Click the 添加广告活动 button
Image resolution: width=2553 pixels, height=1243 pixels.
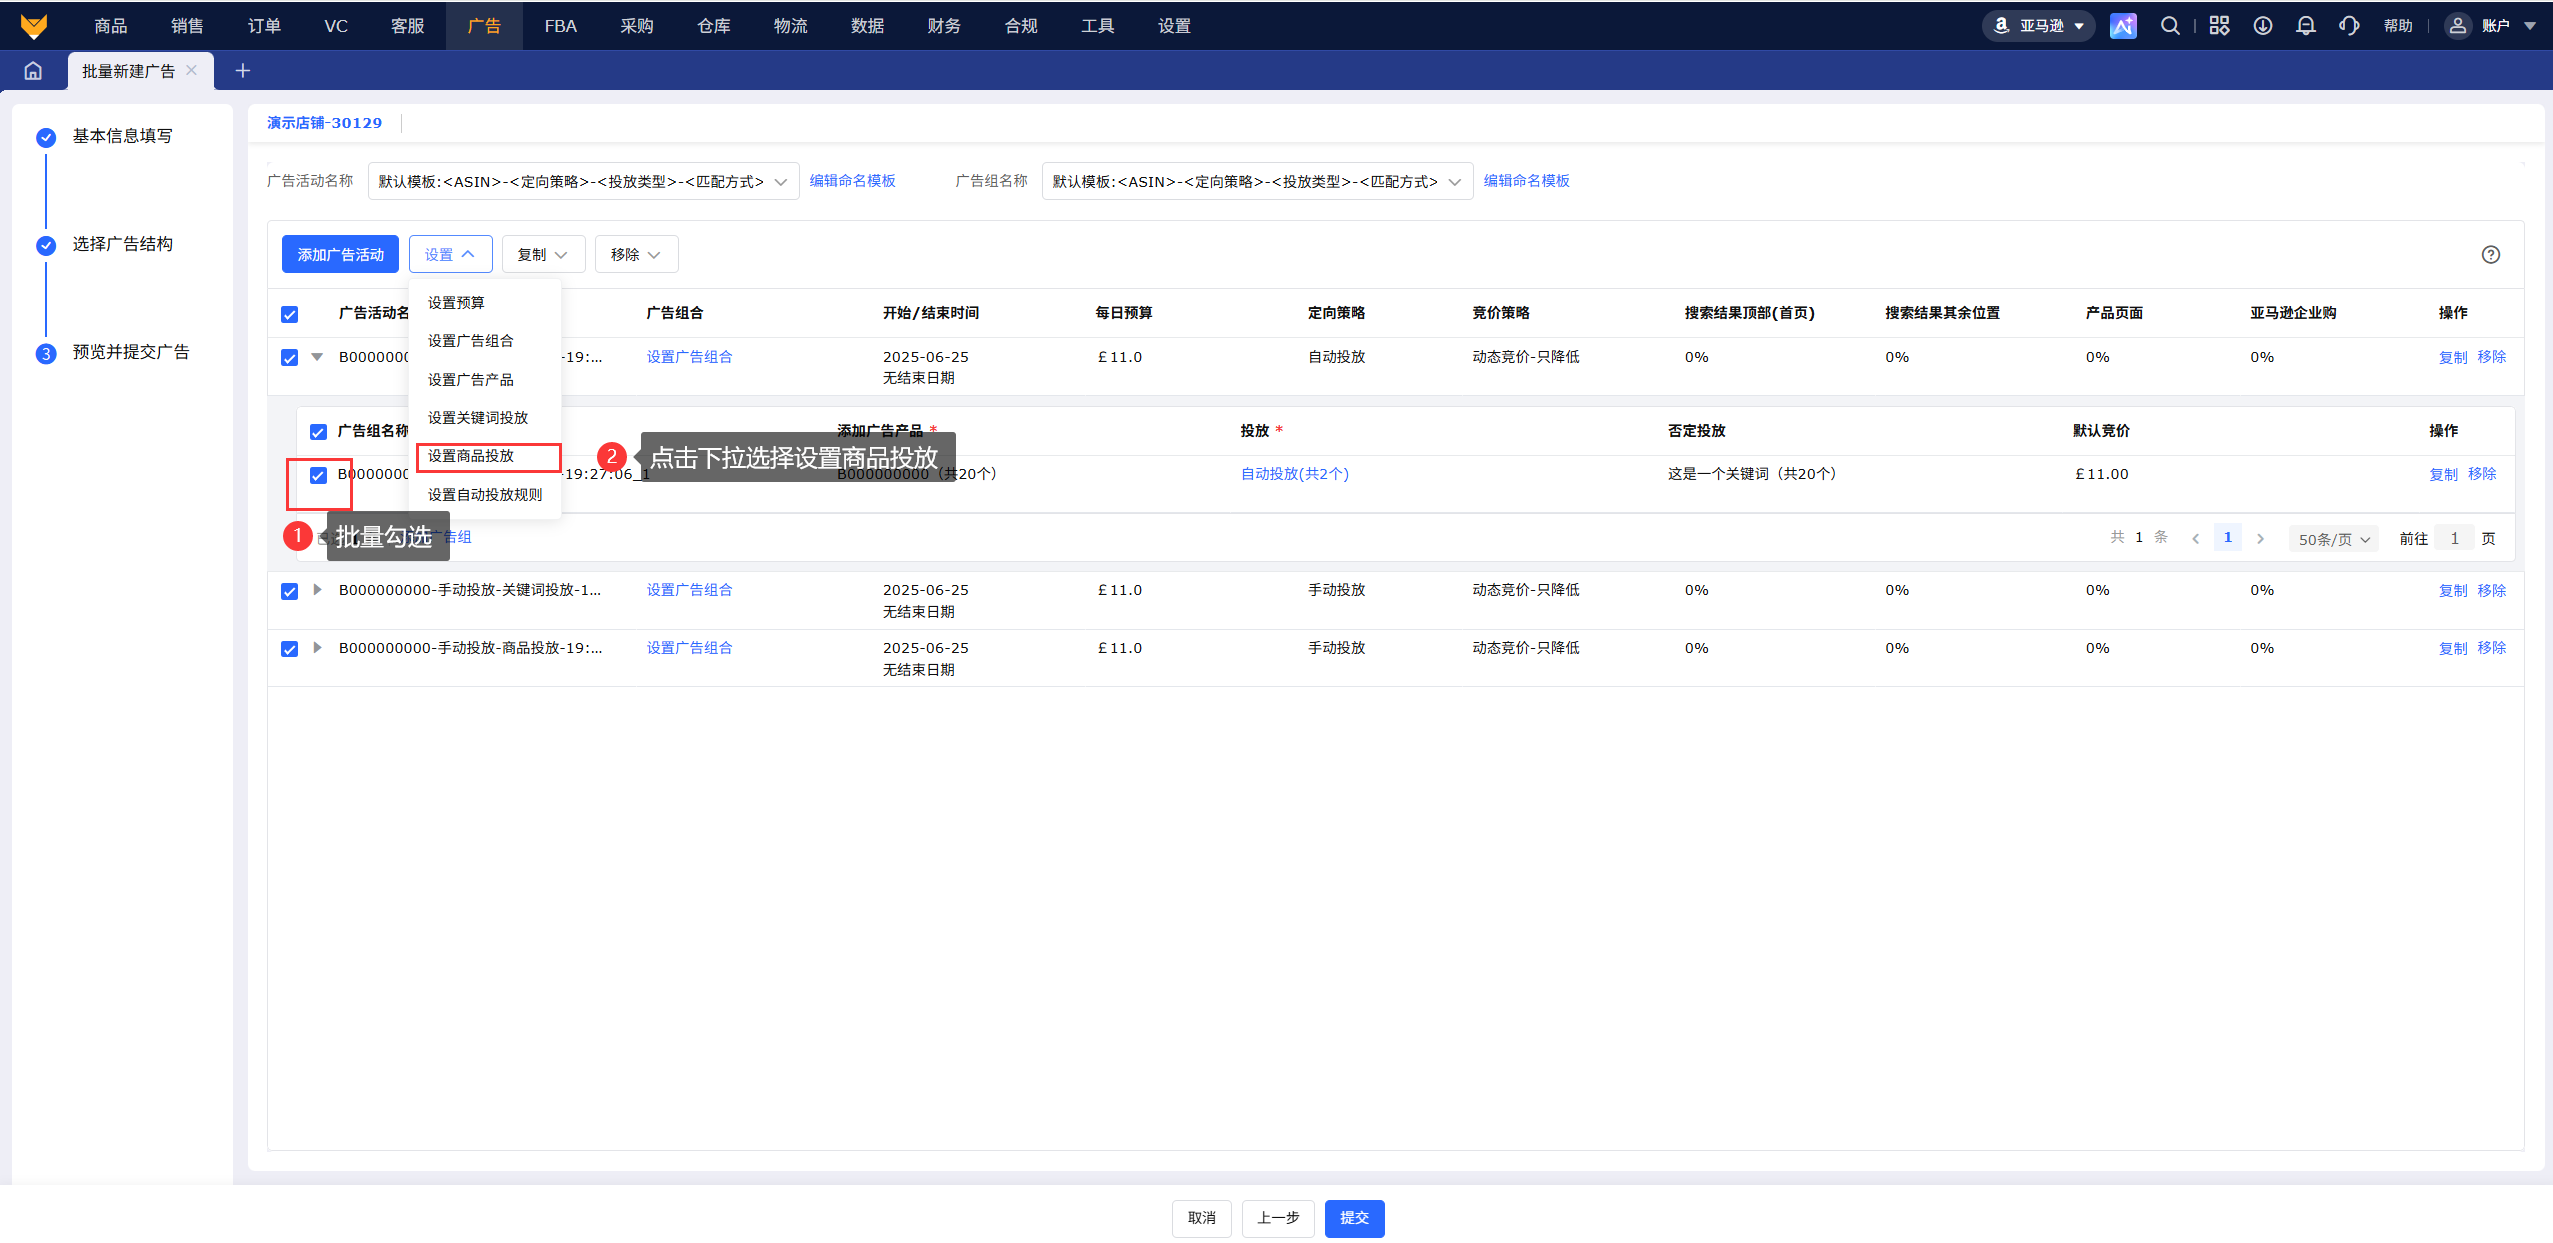pyautogui.click(x=340, y=255)
